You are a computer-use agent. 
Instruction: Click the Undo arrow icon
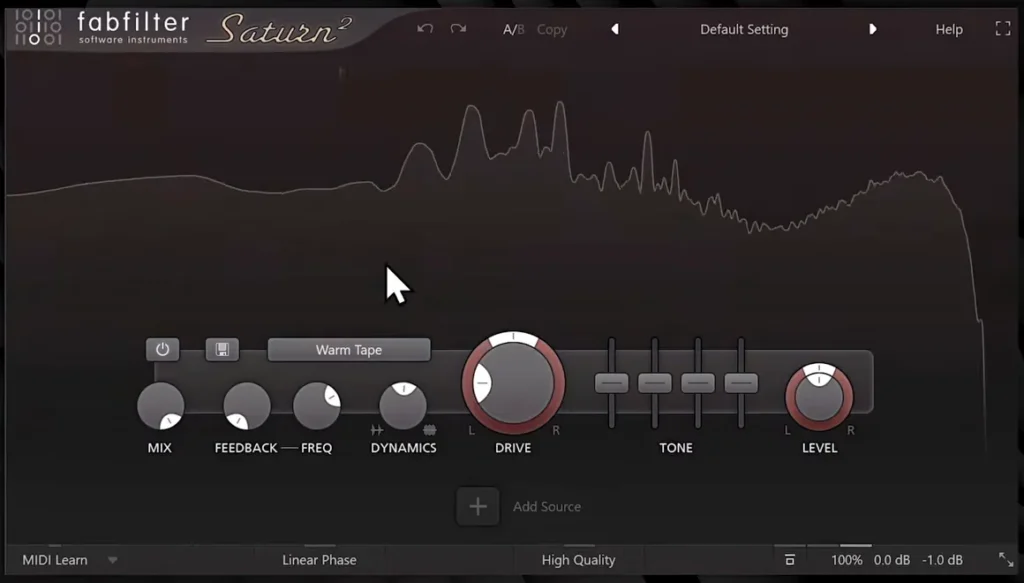tap(425, 29)
